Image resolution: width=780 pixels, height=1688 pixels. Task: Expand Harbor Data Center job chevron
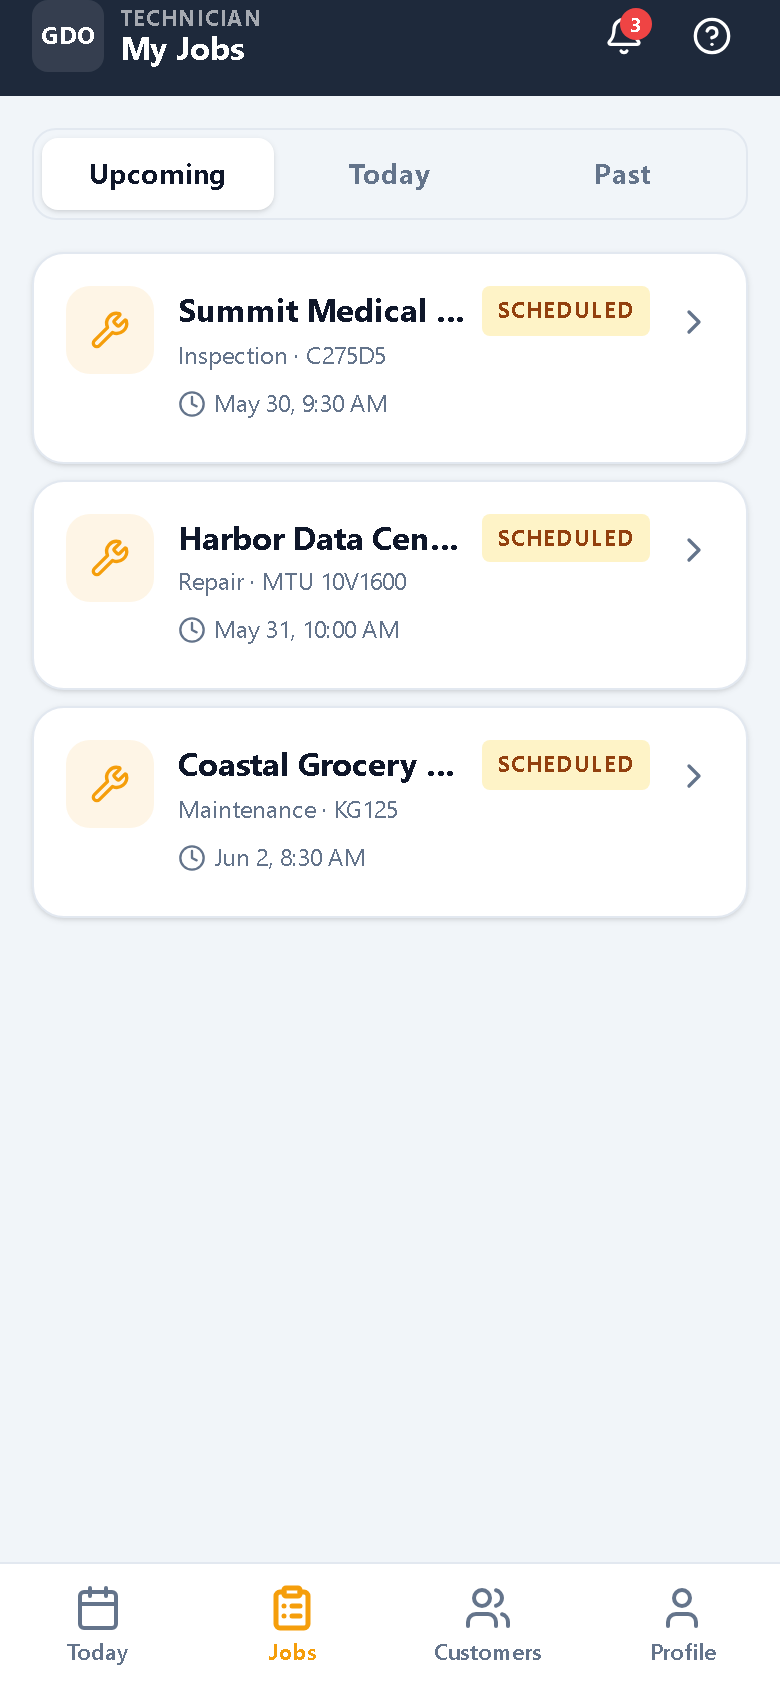[694, 550]
